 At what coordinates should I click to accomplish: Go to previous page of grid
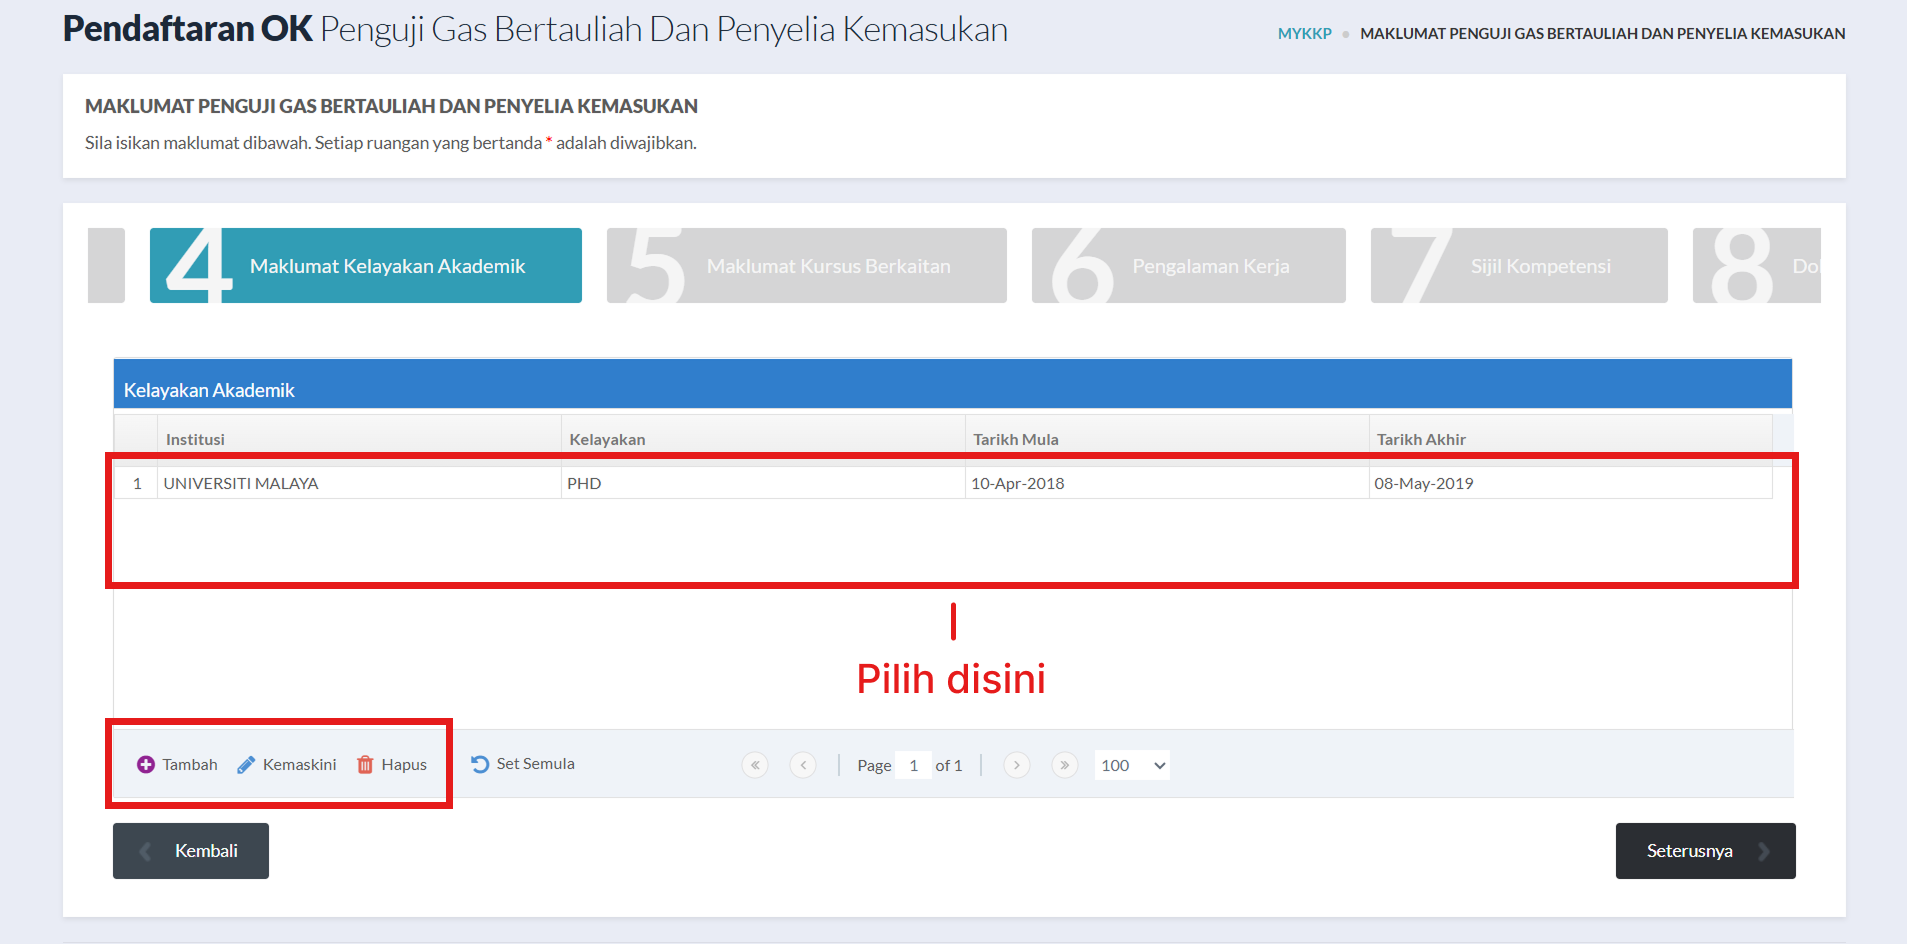tap(803, 766)
